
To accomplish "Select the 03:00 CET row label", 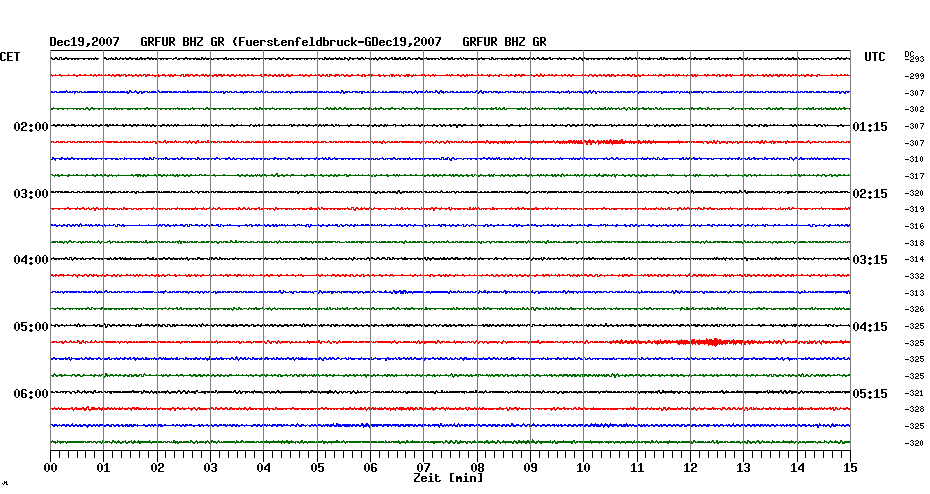I will 31,193.
